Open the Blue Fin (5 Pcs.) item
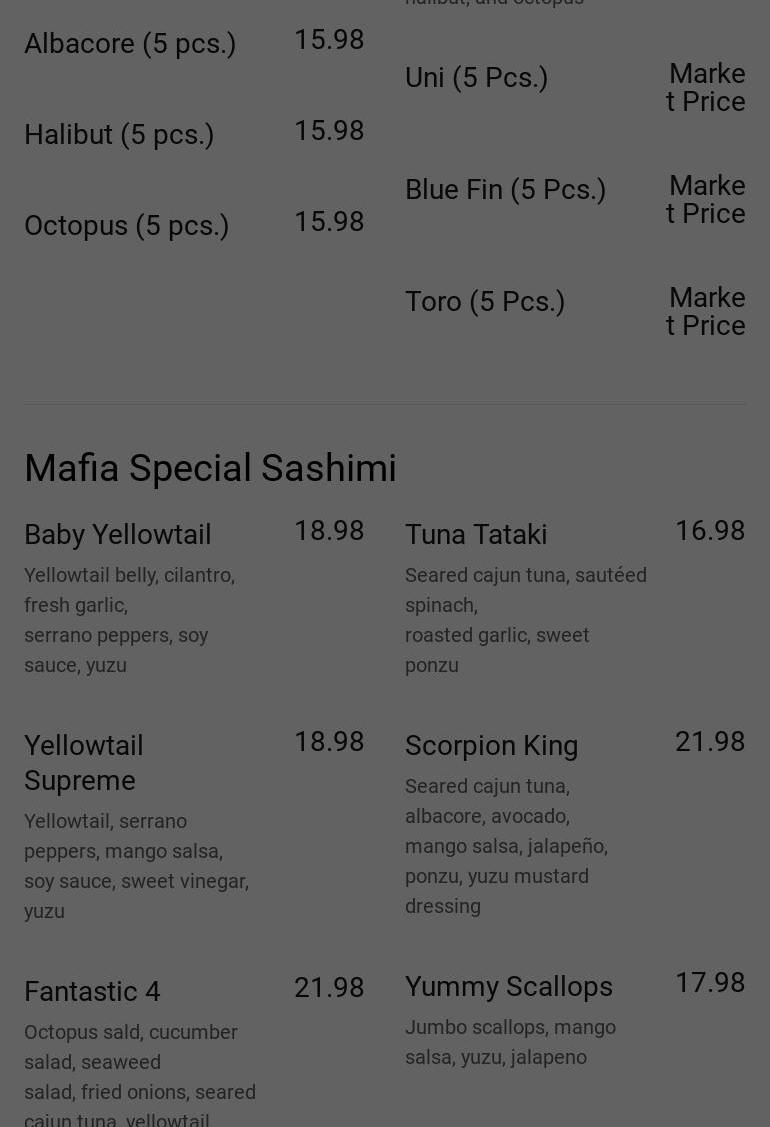 click(505, 190)
